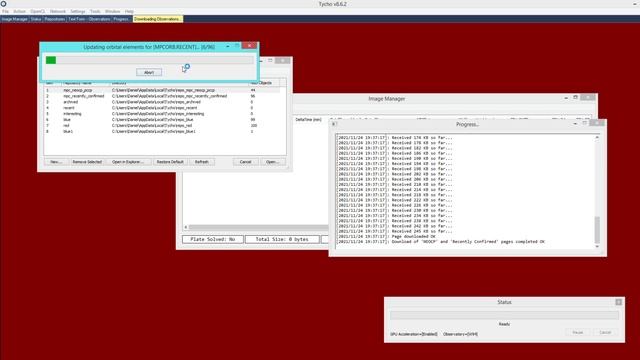Switch to the Progress window tab
The height and width of the screenshot is (360, 640).
pyautogui.click(x=121, y=19)
